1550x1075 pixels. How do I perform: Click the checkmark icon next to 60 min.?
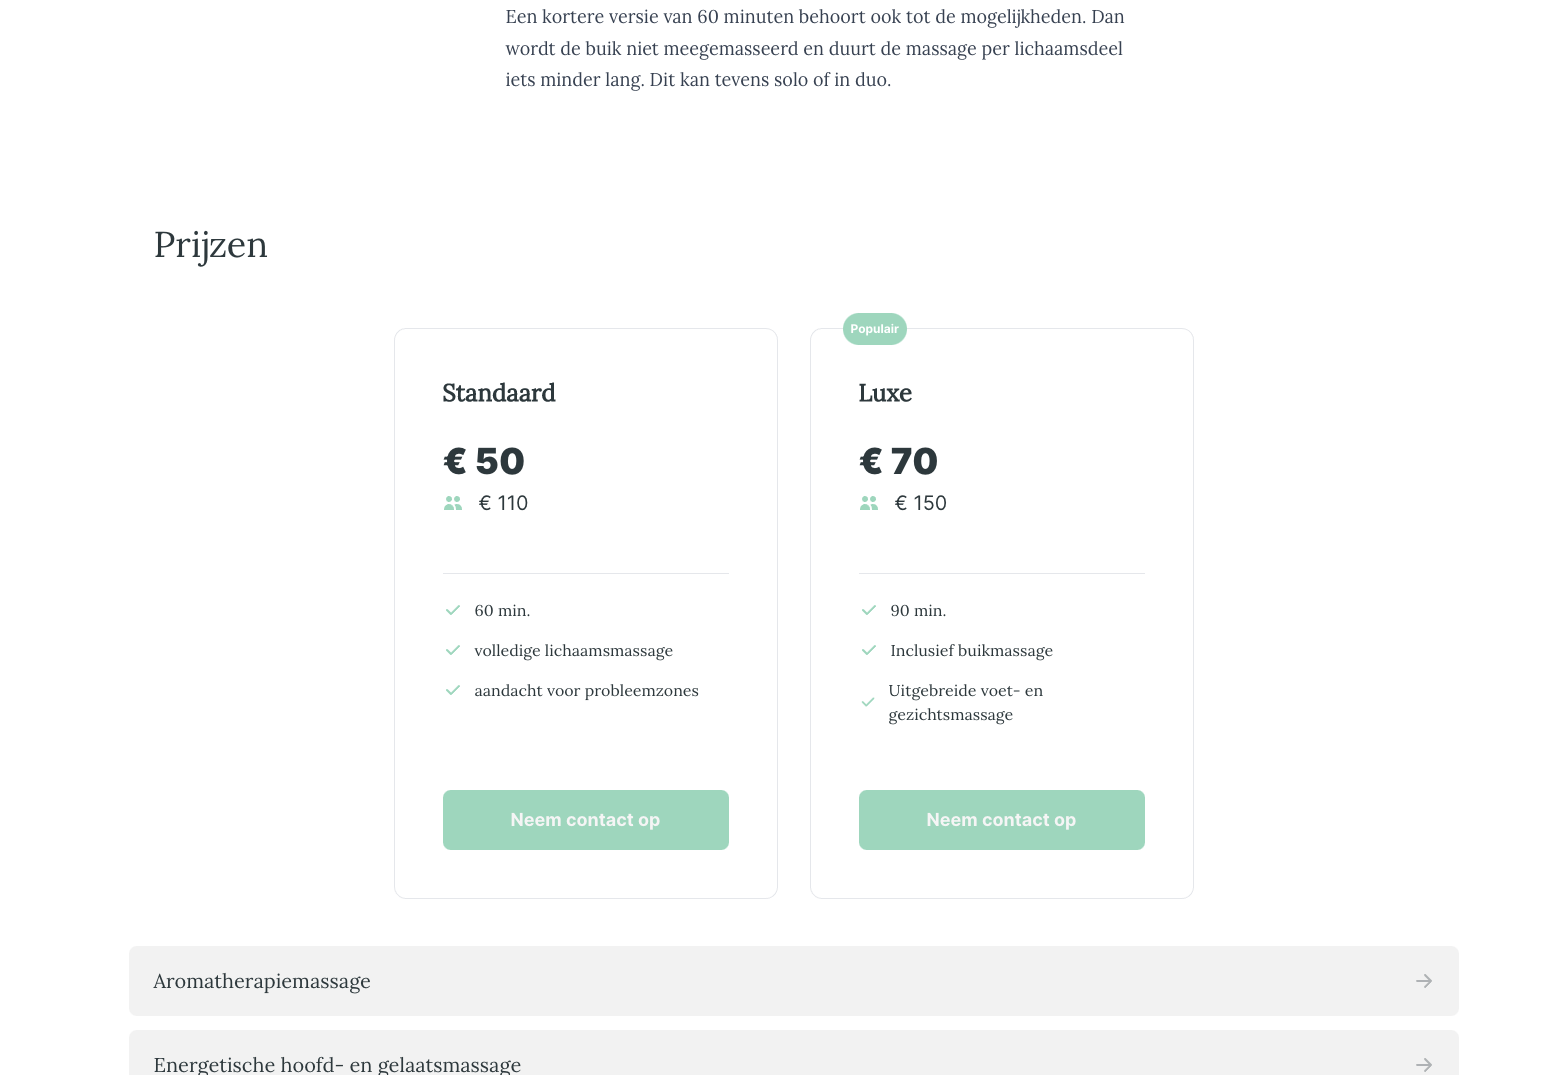tap(452, 609)
